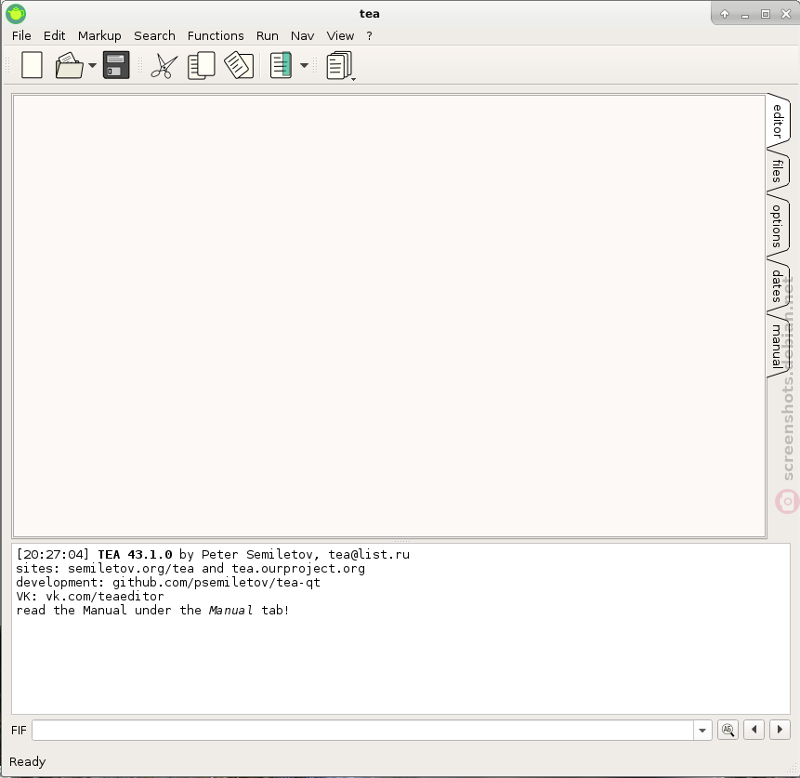The width and height of the screenshot is (800, 778).
Task: Click the 'TEA 43.1.0' log text
Action: (135, 555)
